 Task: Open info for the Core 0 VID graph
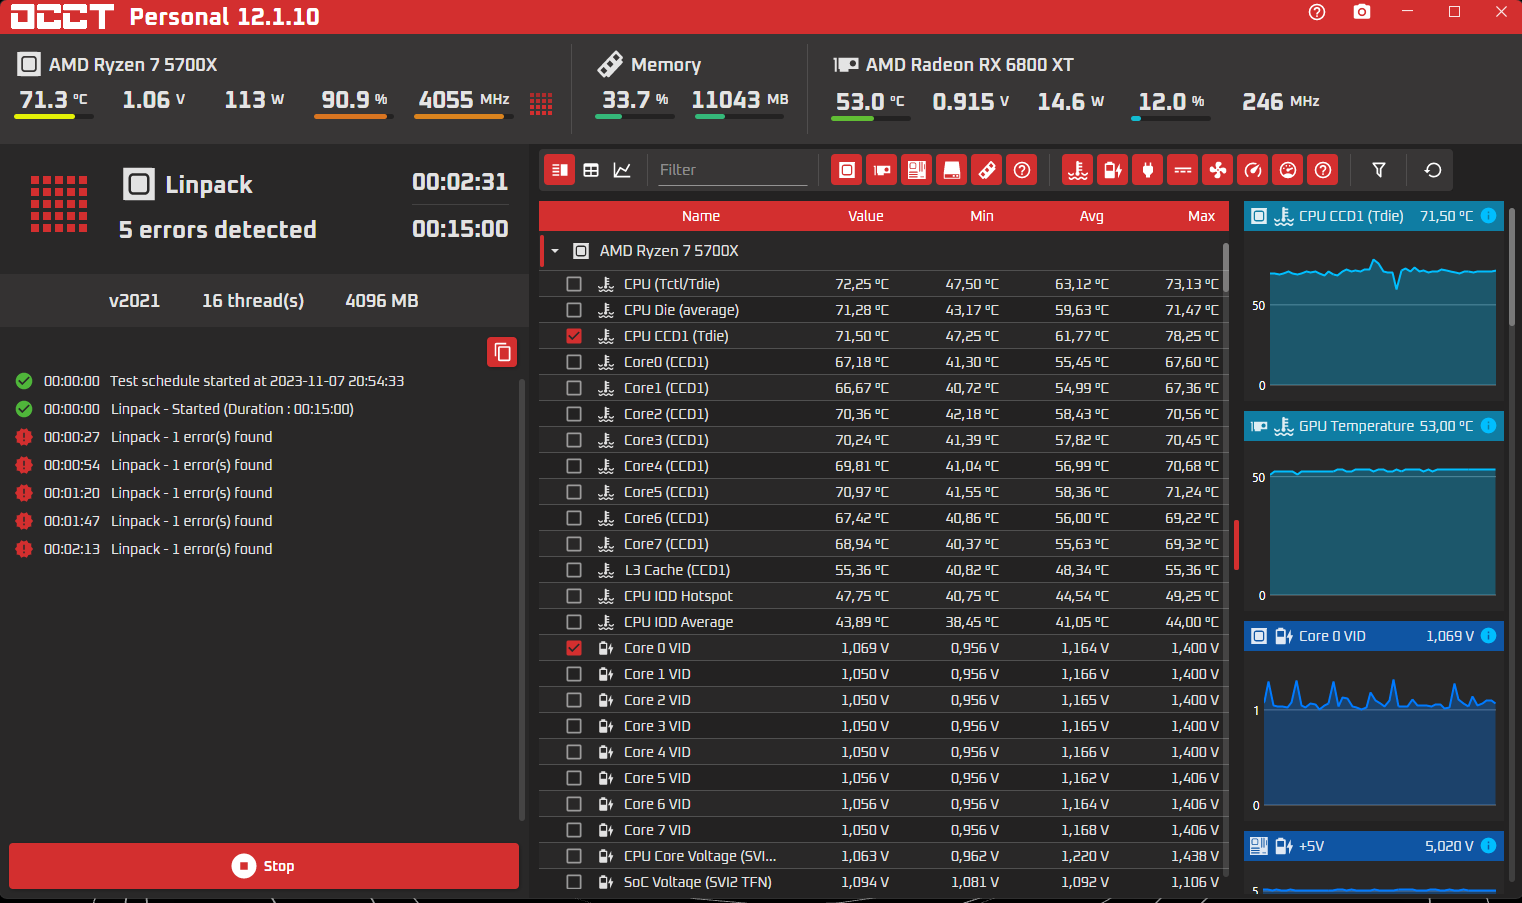(1488, 636)
